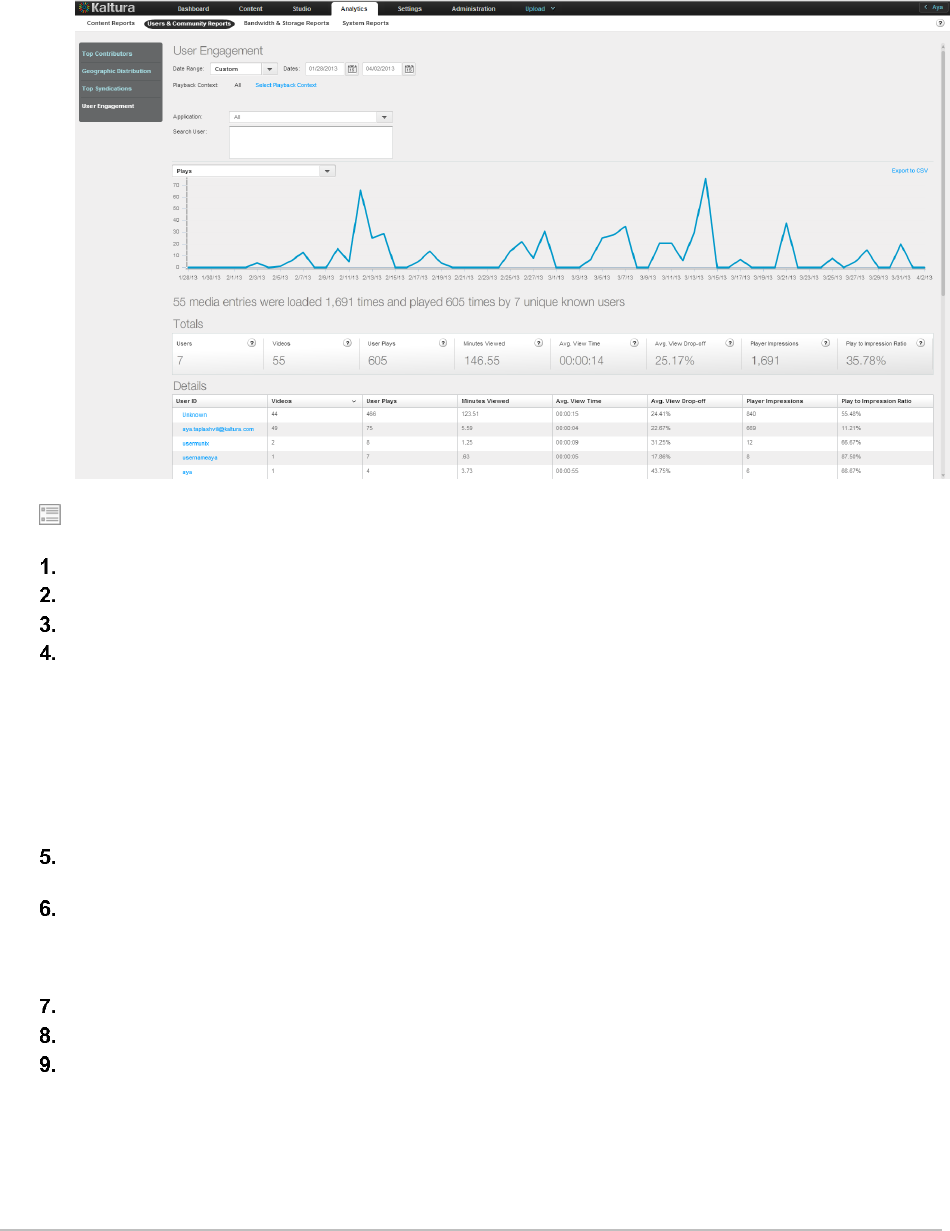
Task: Click the help icon beside Minutes Viewed total
Action: click(x=538, y=343)
